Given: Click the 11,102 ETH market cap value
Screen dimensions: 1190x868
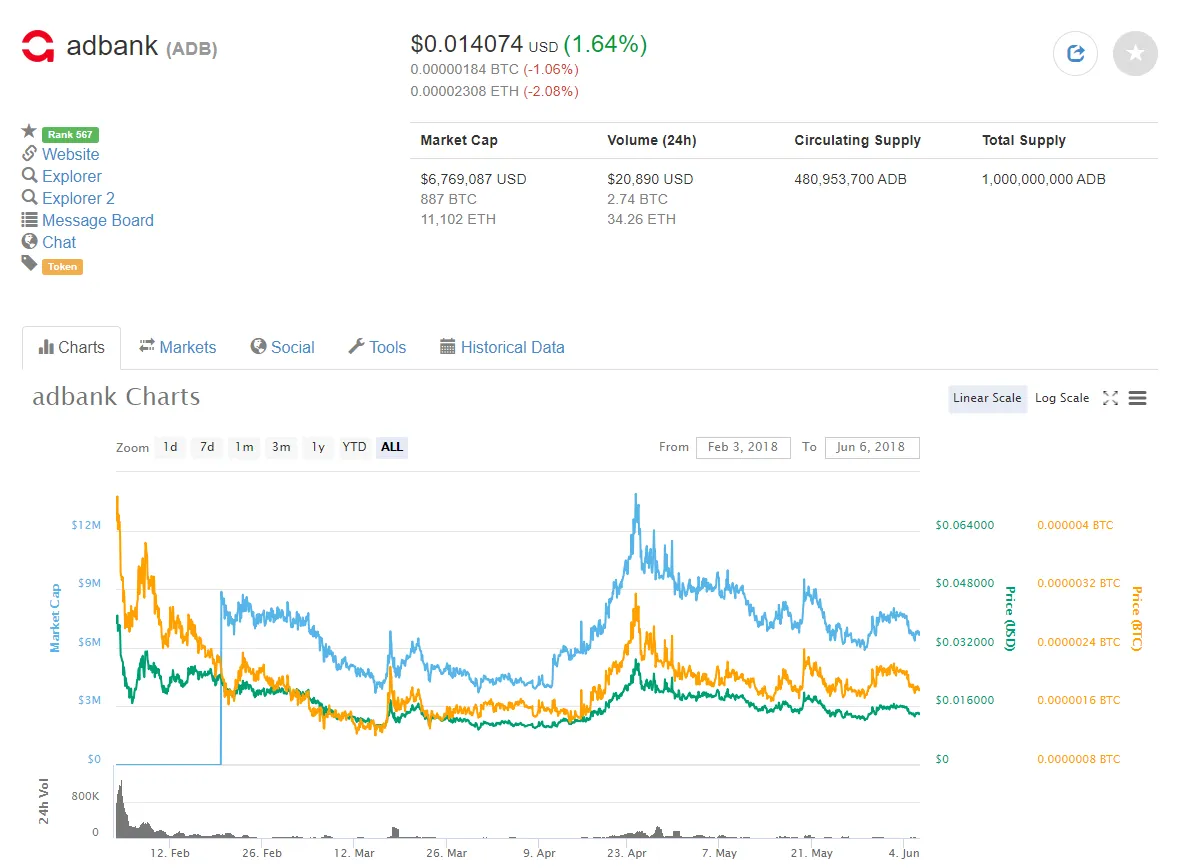Looking at the screenshot, I should pyautogui.click(x=458, y=219).
